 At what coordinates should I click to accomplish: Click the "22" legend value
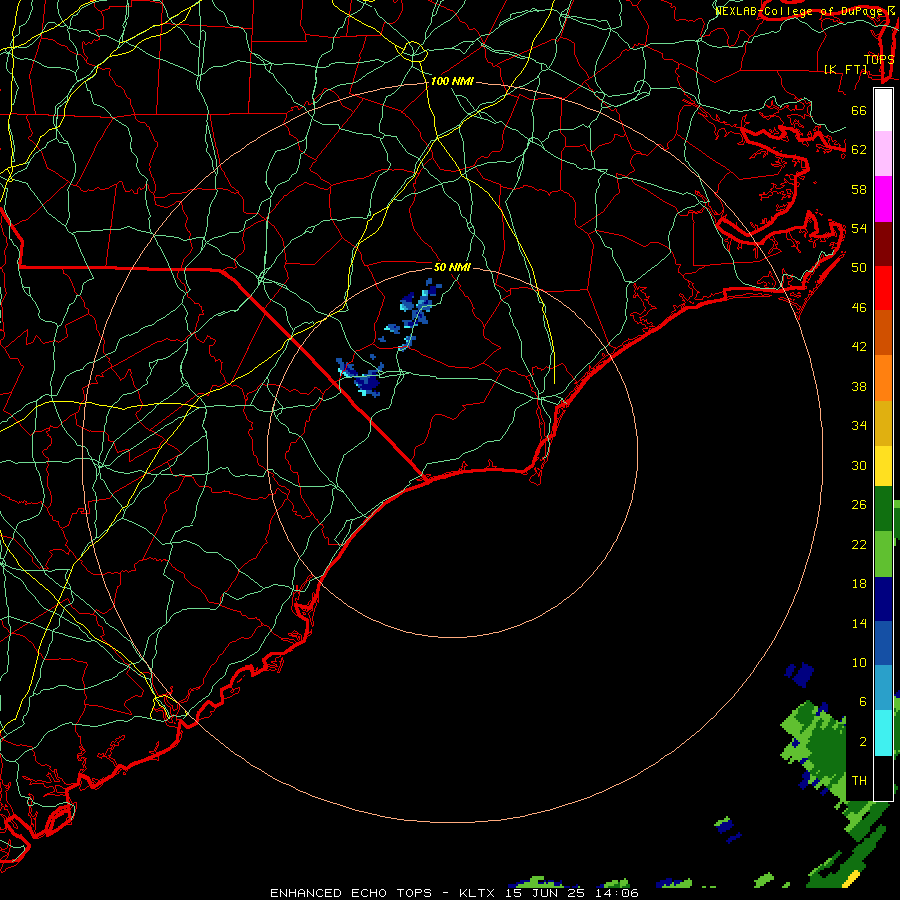[859, 544]
